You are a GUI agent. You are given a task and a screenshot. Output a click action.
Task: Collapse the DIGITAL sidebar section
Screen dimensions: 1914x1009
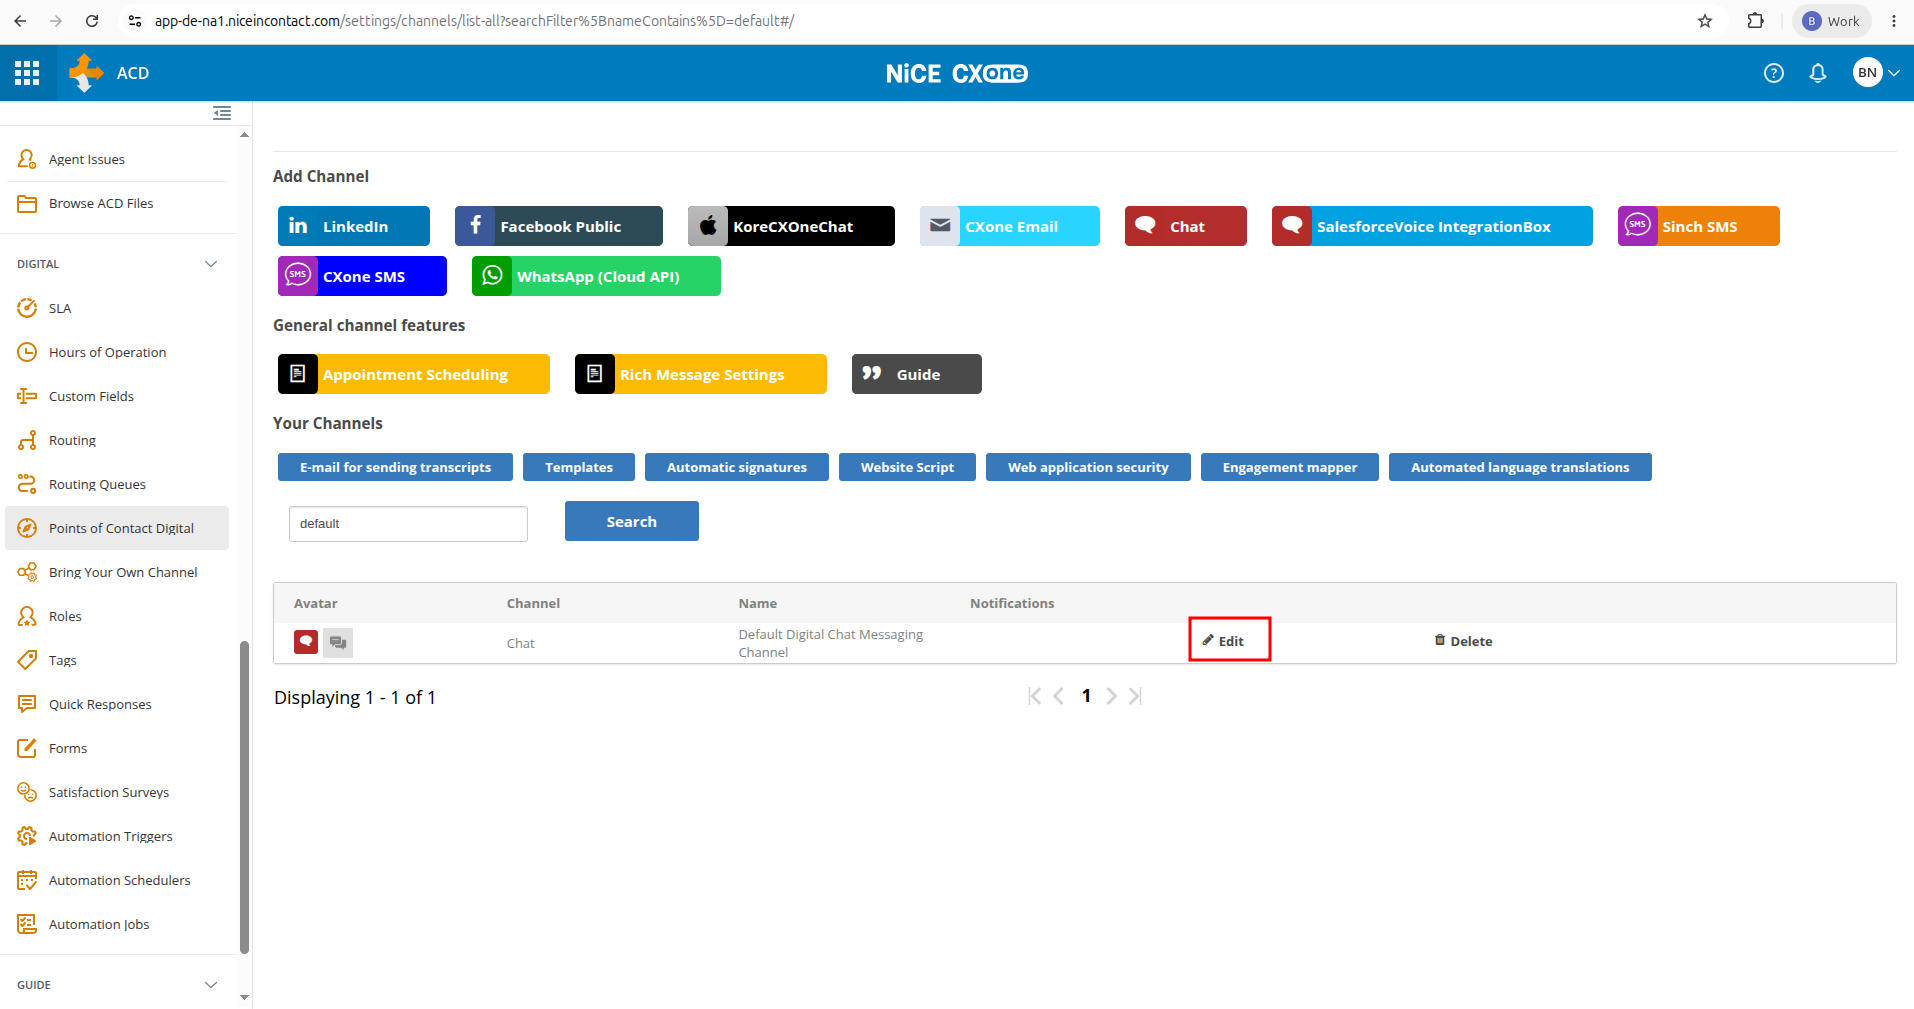click(x=211, y=264)
